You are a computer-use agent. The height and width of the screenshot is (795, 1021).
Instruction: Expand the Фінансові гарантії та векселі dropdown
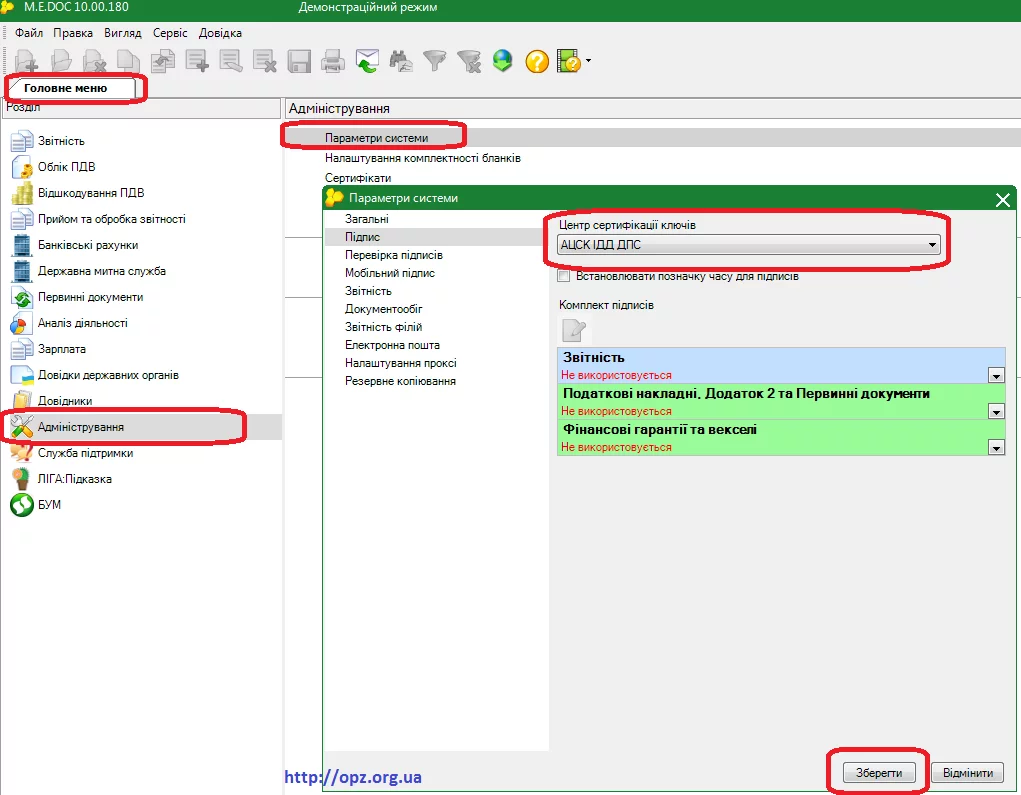coord(995,447)
